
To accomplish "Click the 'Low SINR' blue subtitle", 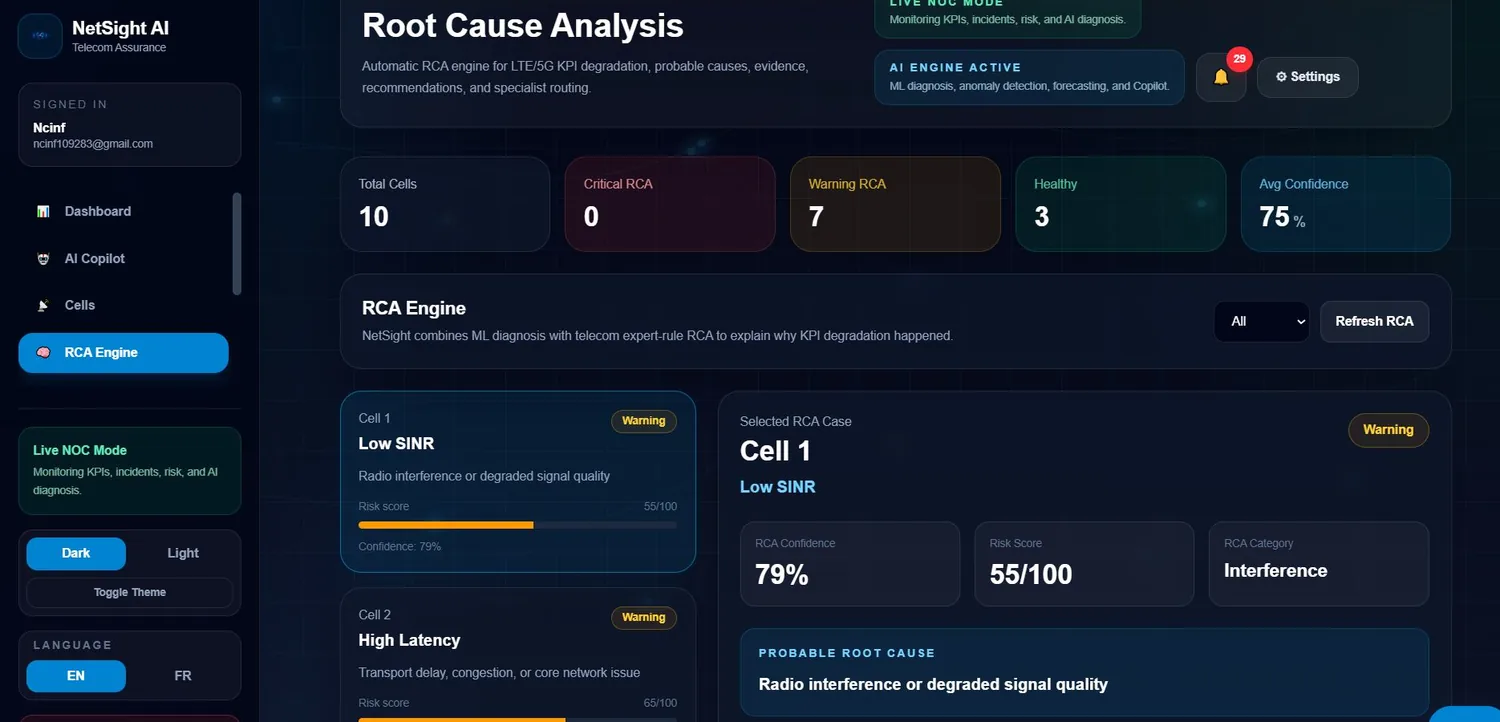I will pos(777,487).
